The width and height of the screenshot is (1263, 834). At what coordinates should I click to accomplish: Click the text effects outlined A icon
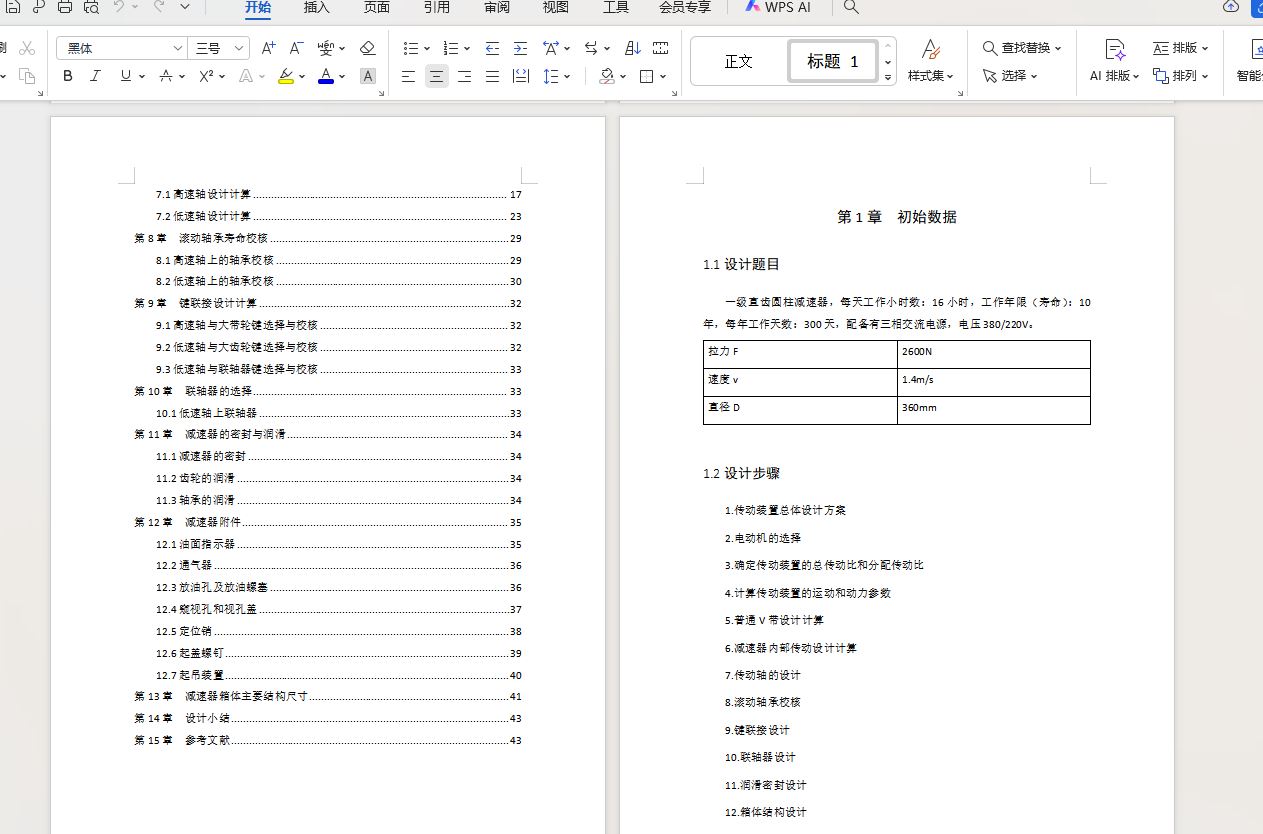(x=246, y=76)
